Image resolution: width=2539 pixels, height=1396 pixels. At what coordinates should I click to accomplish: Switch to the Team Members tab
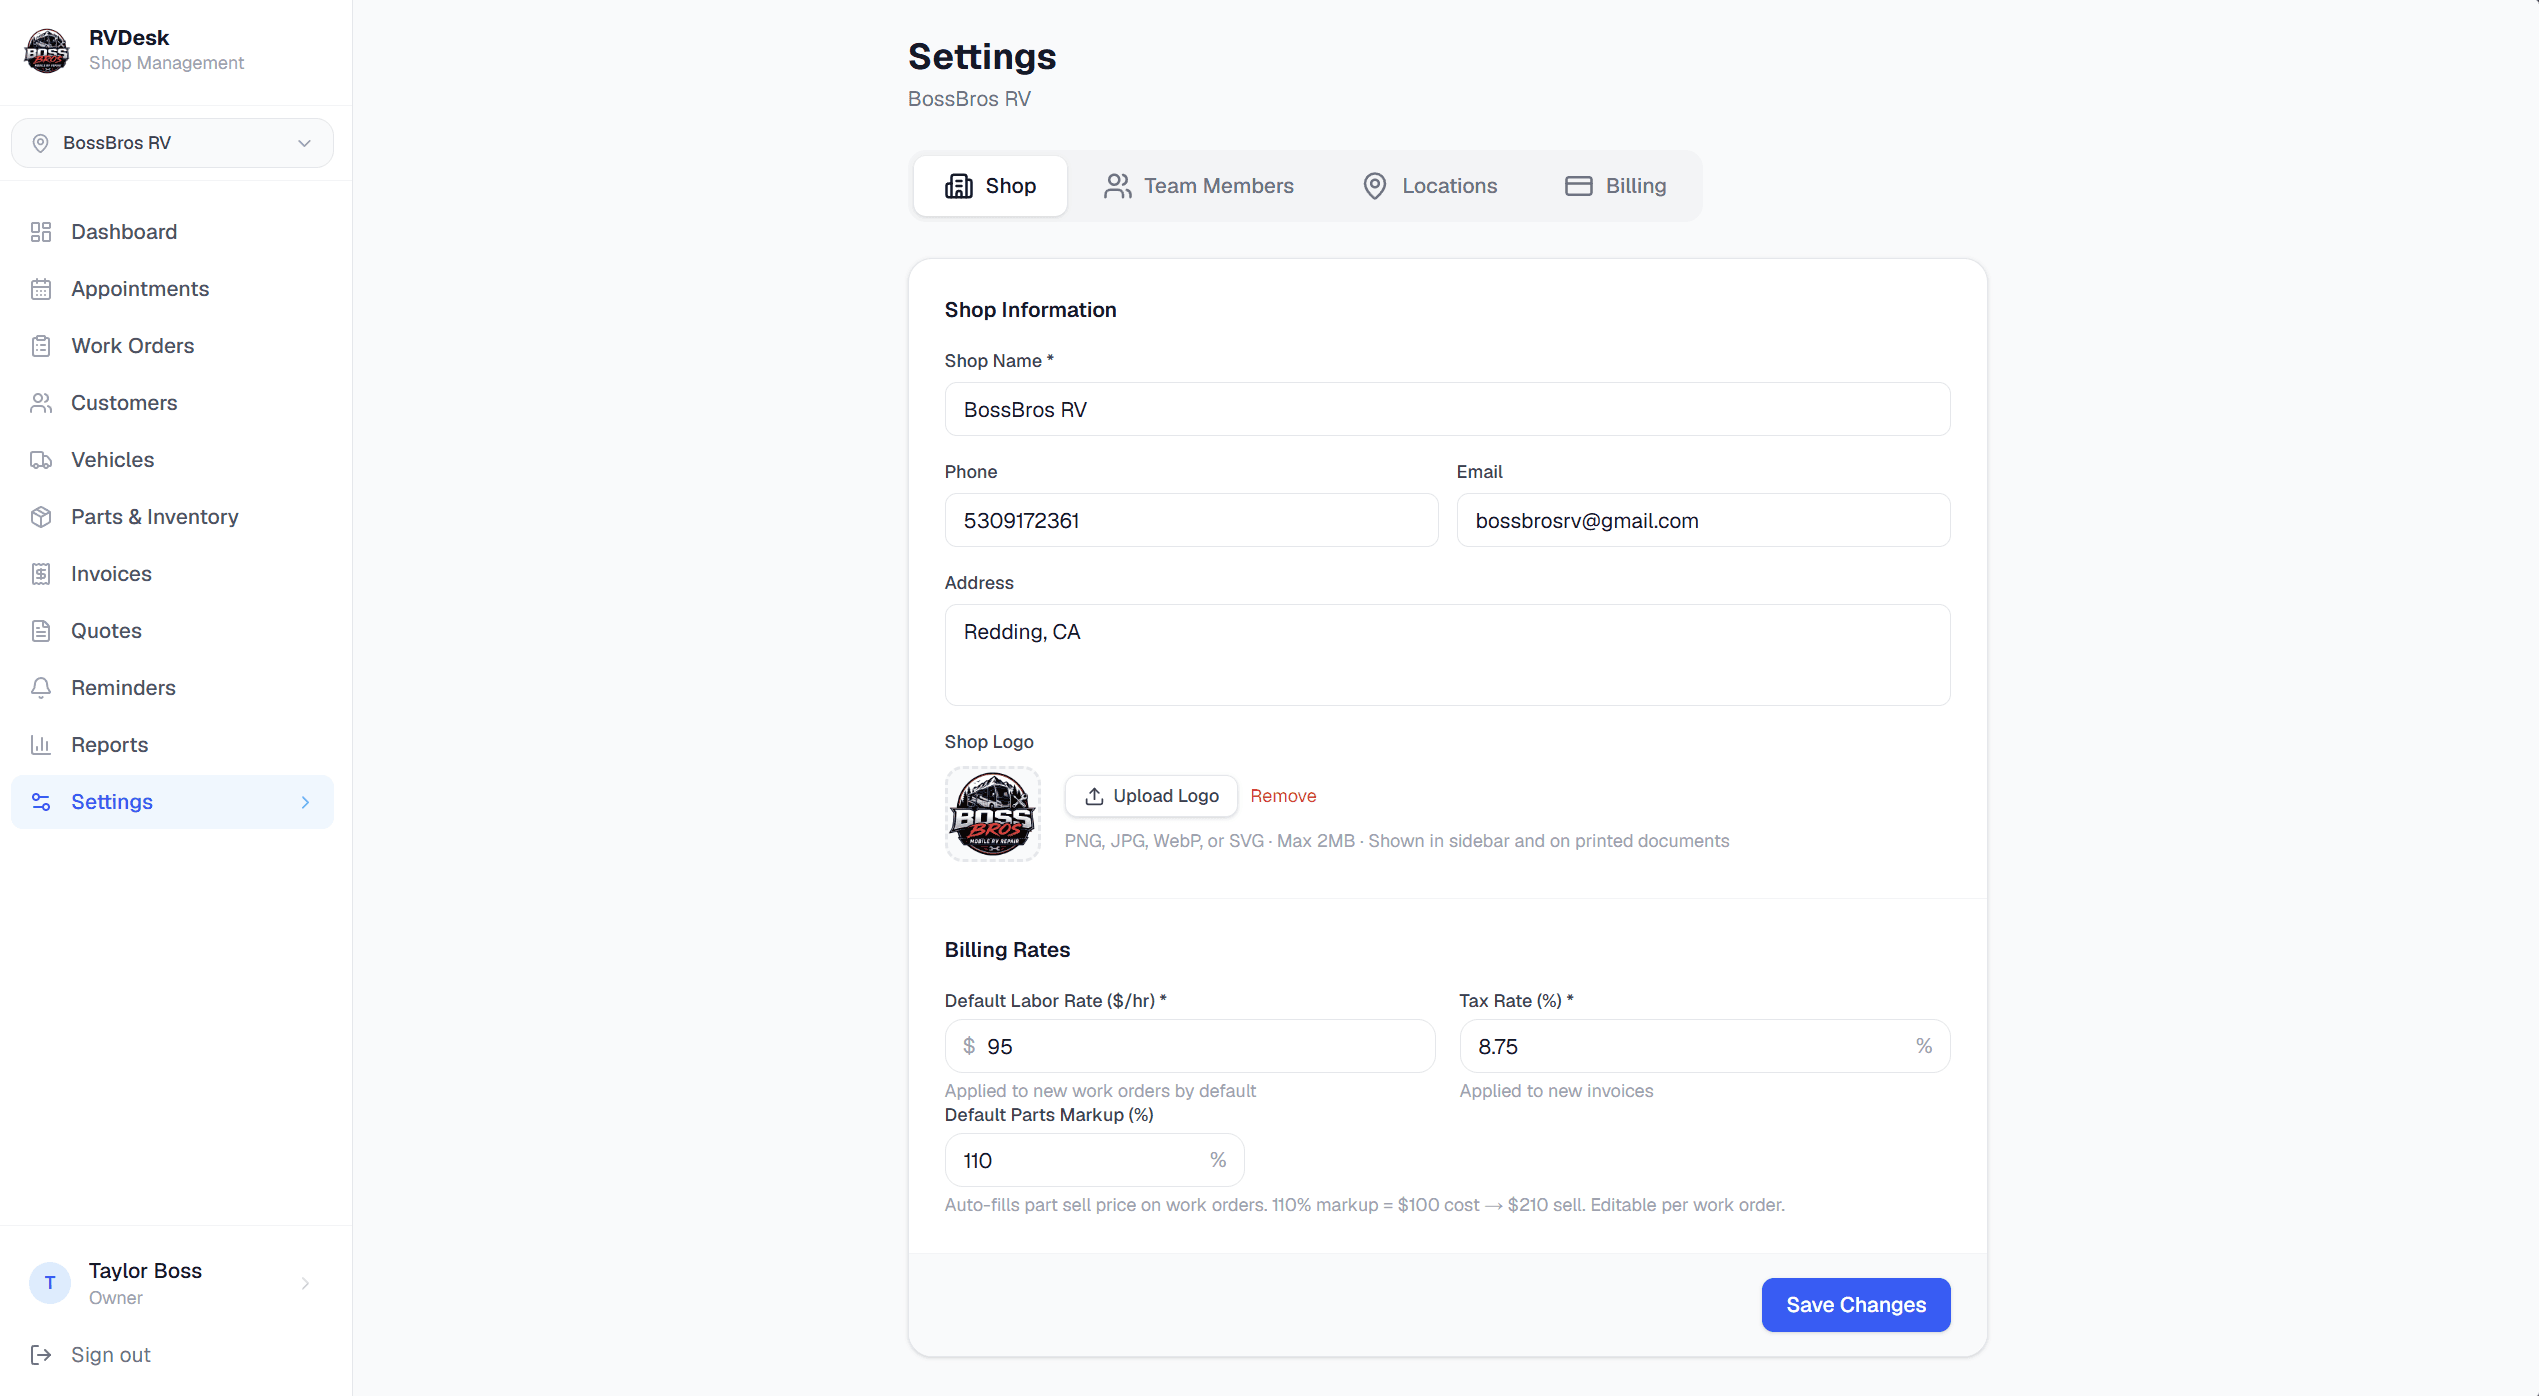[1198, 186]
